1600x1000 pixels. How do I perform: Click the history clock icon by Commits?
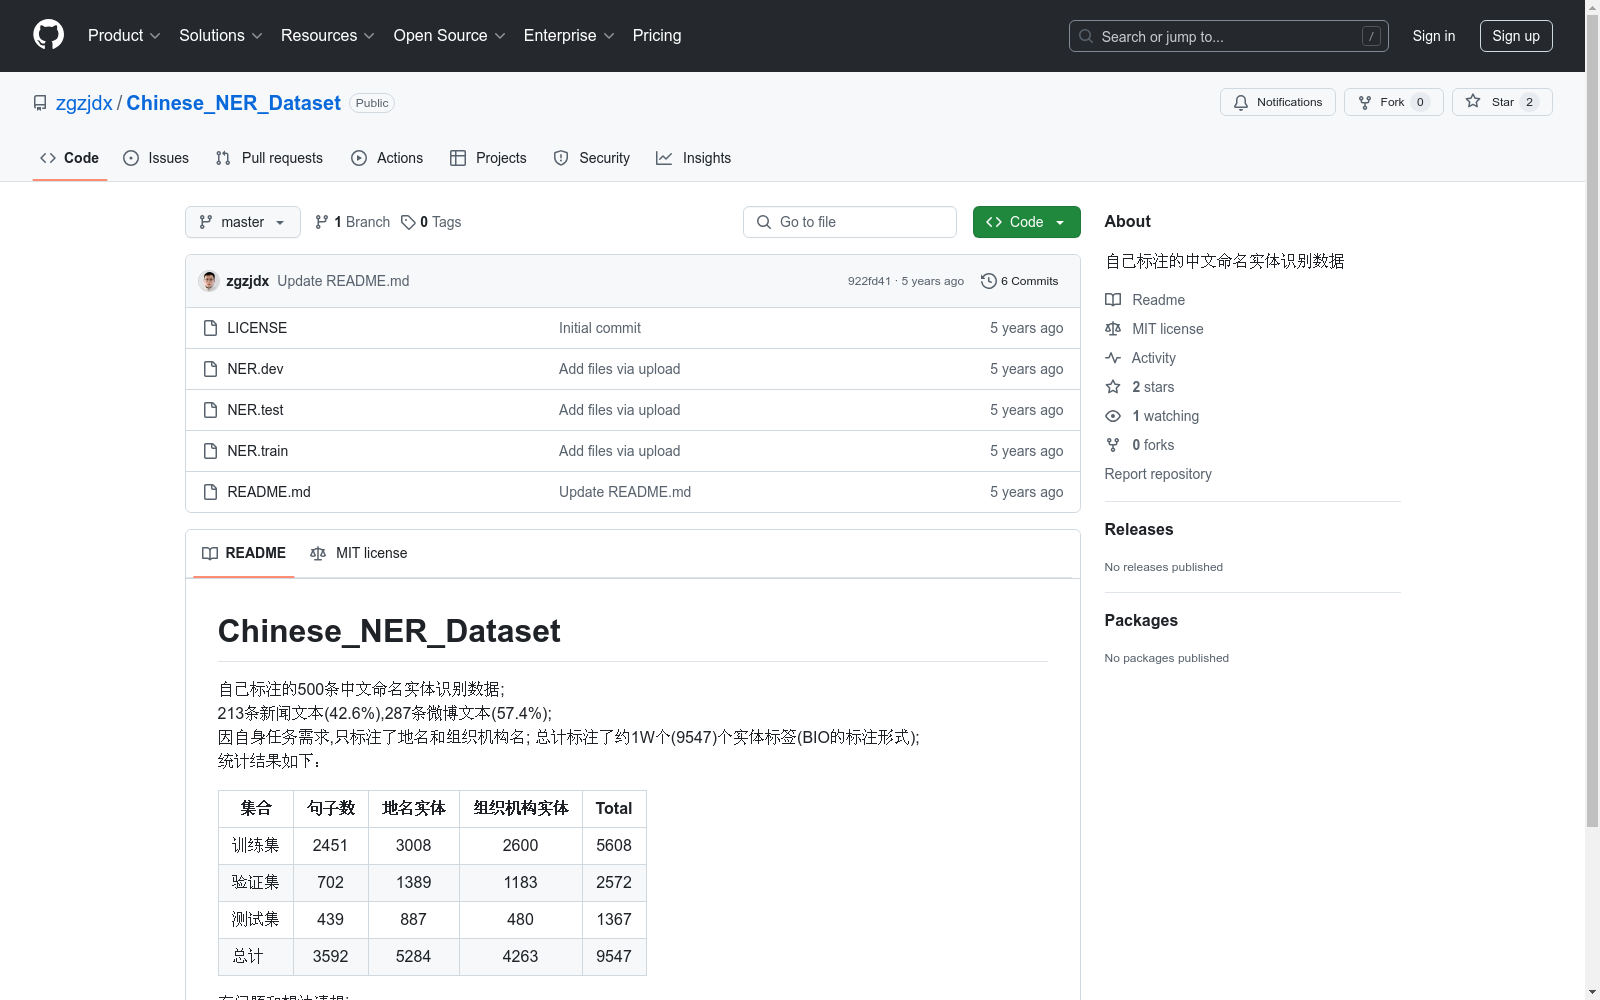[989, 281]
